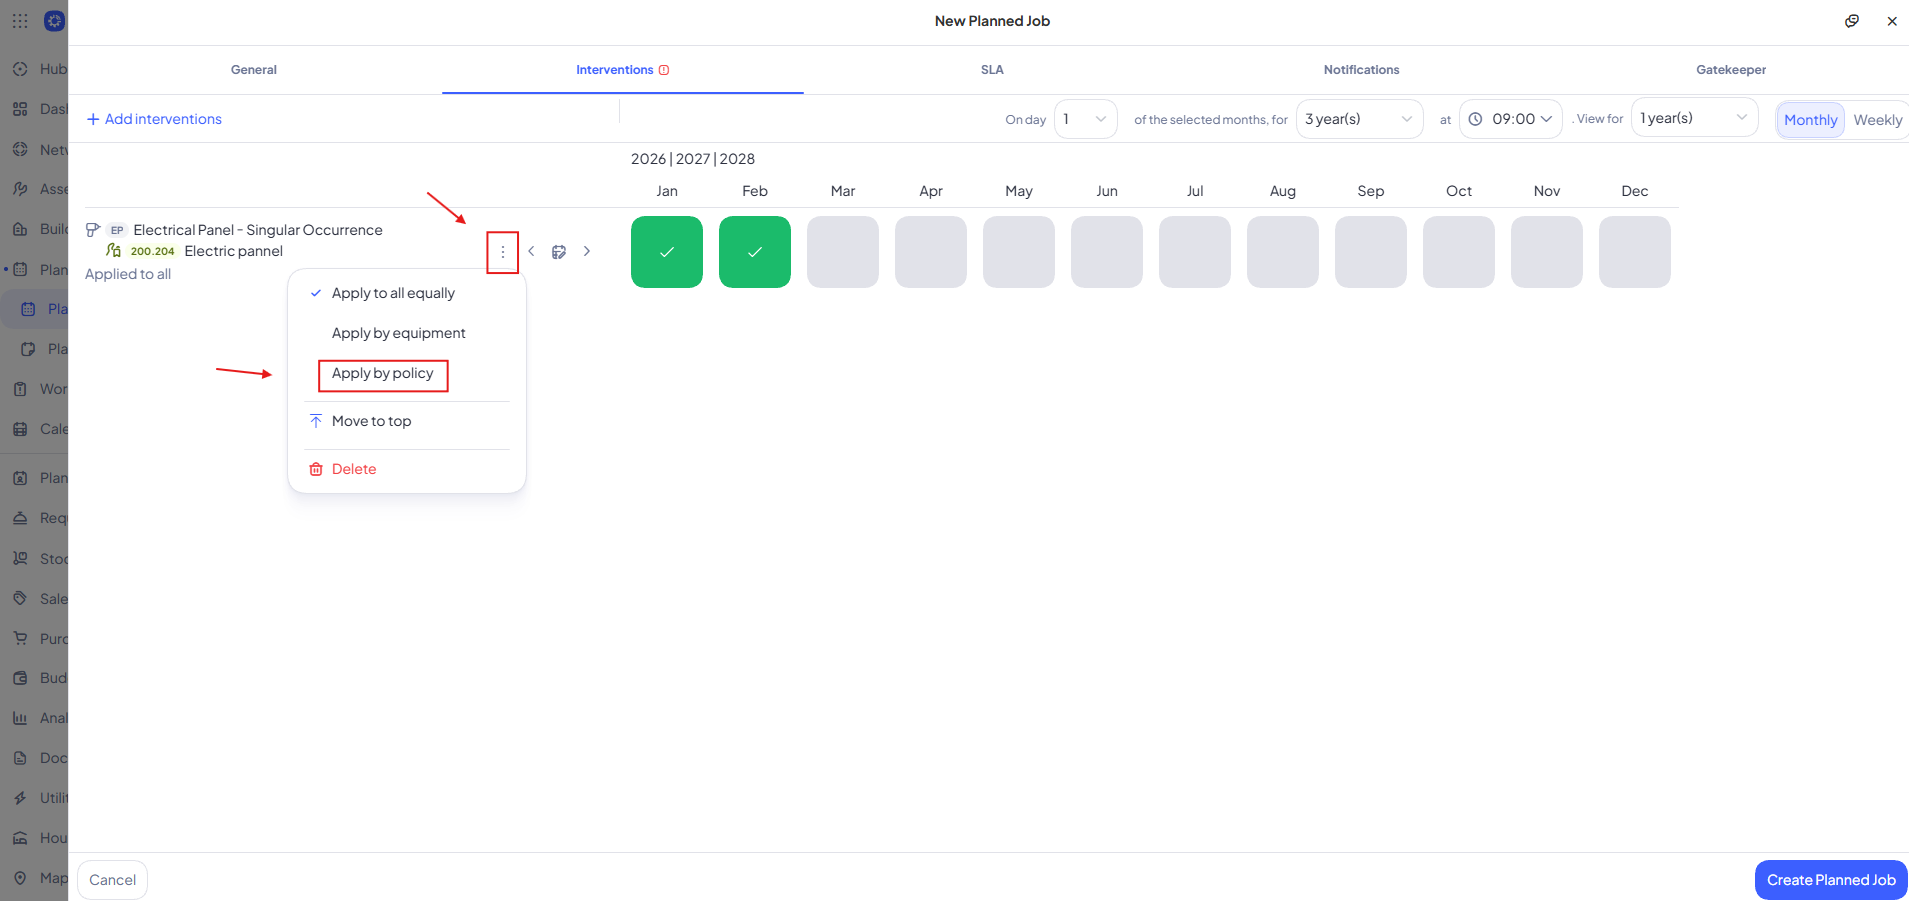The width and height of the screenshot is (1909, 901).
Task: Check the March month box
Action: click(x=843, y=252)
